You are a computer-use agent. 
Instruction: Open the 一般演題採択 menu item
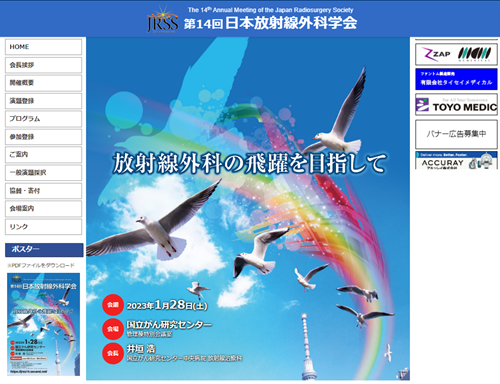(x=43, y=173)
